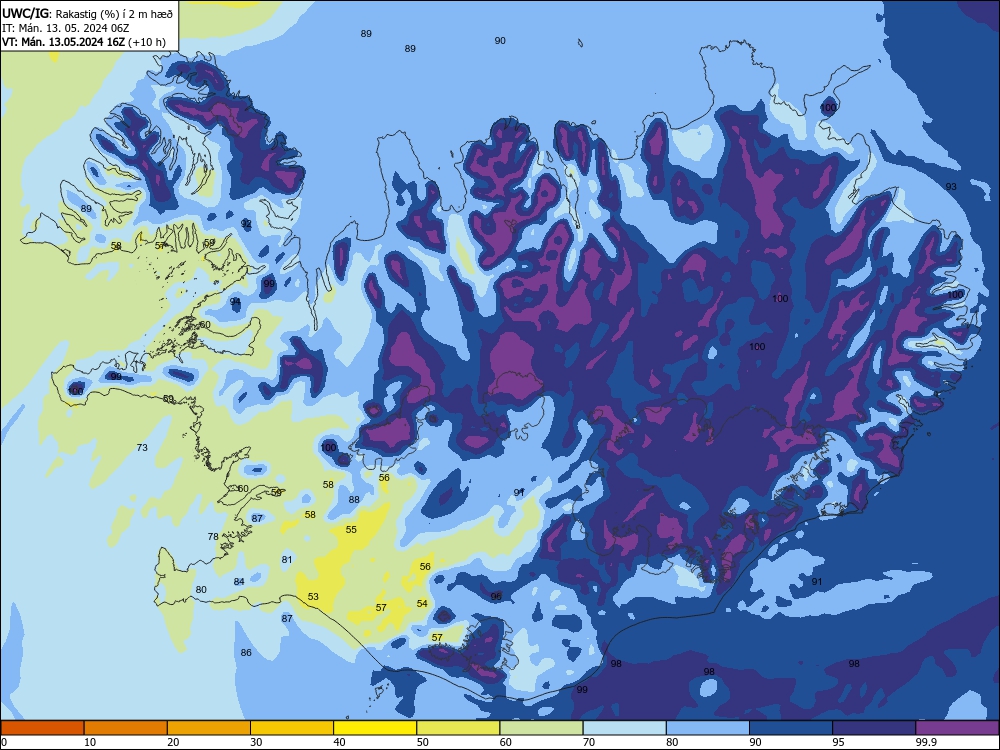Viewport: 1000px width, 750px height.
Task: Select the map humidity value '96'
Action: pos(496,596)
